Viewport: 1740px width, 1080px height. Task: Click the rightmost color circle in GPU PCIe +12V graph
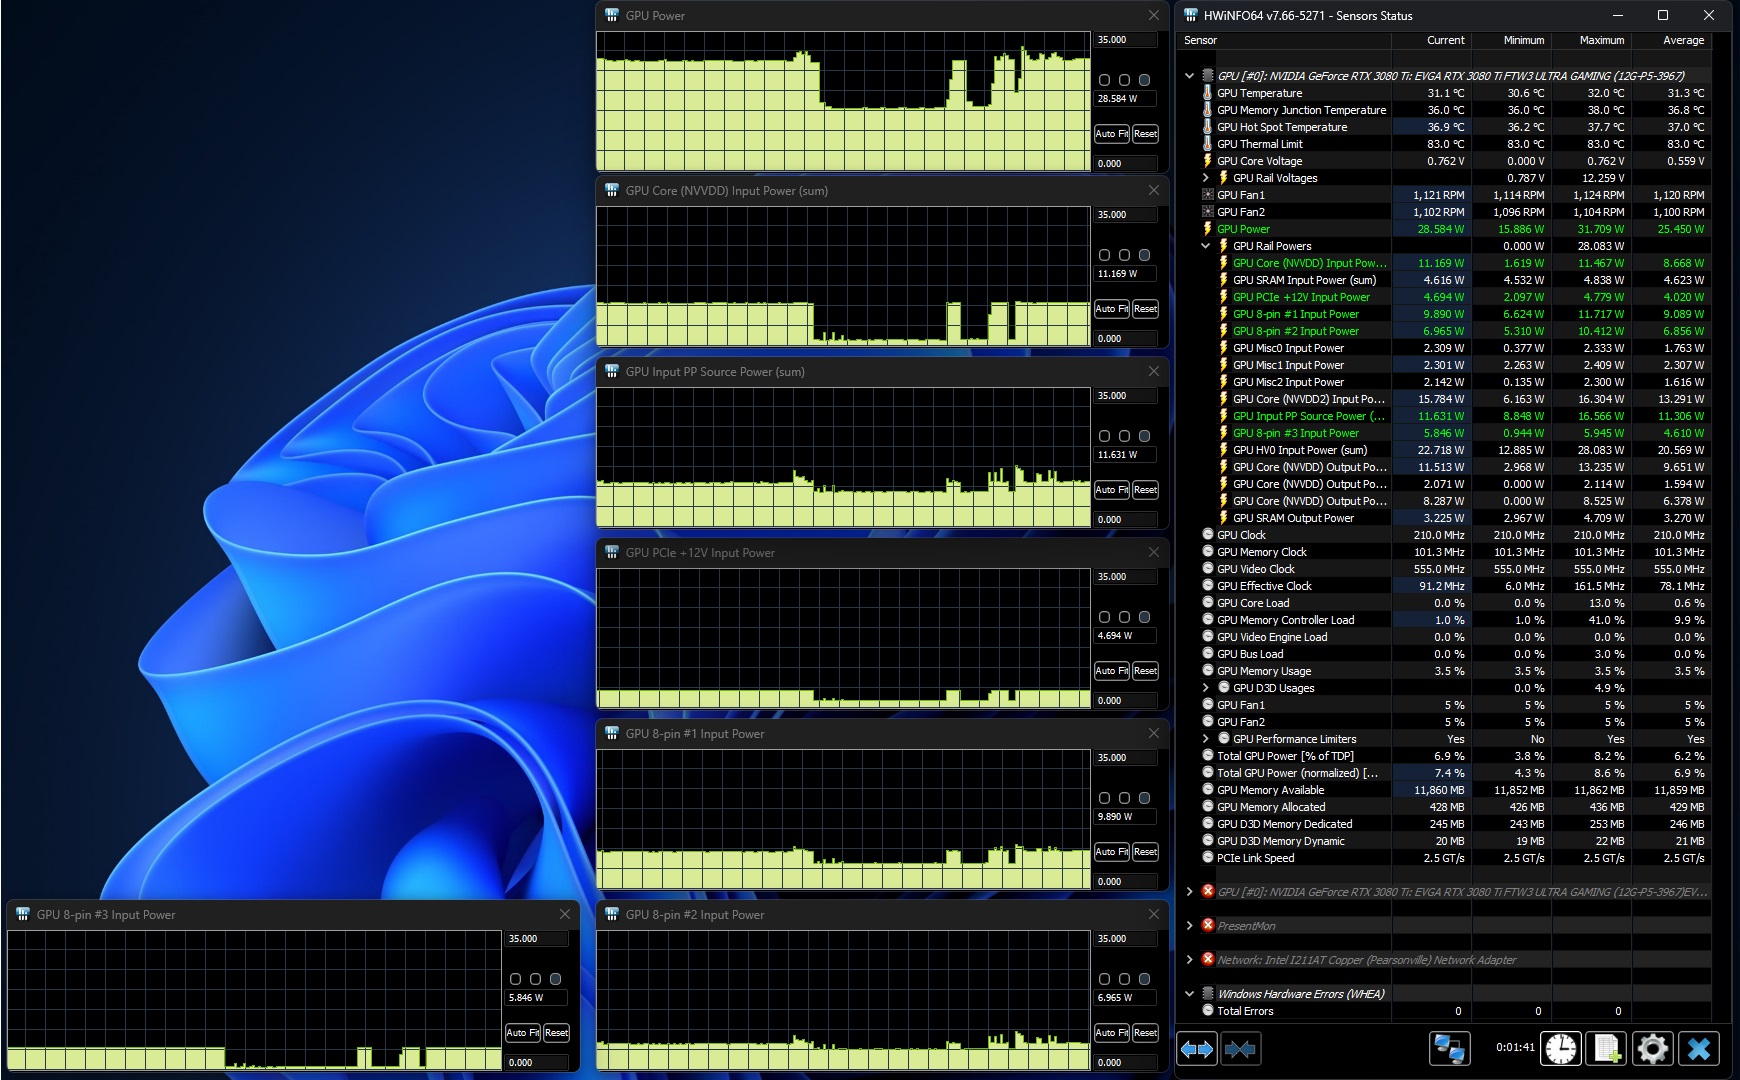(x=1145, y=617)
